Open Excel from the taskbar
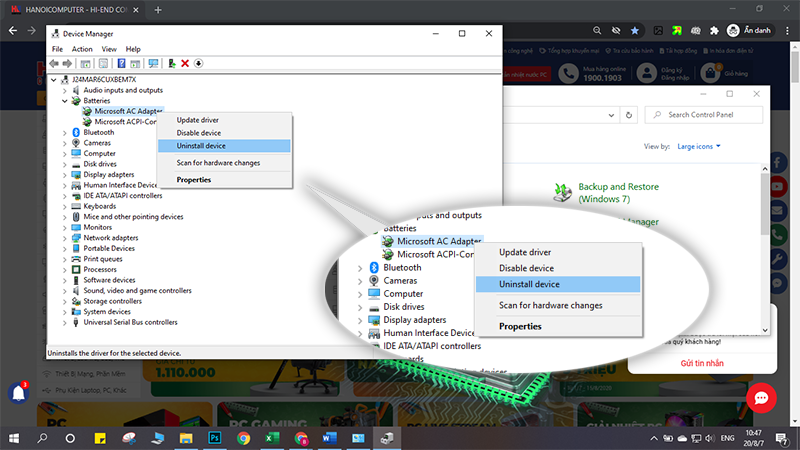This screenshot has height=450, width=800. (x=271, y=438)
